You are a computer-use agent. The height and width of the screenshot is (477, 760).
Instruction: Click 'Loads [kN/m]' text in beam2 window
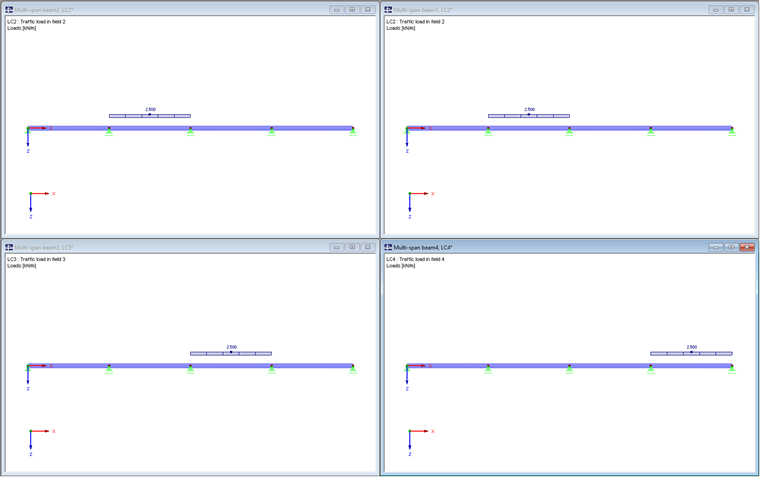point(22,28)
